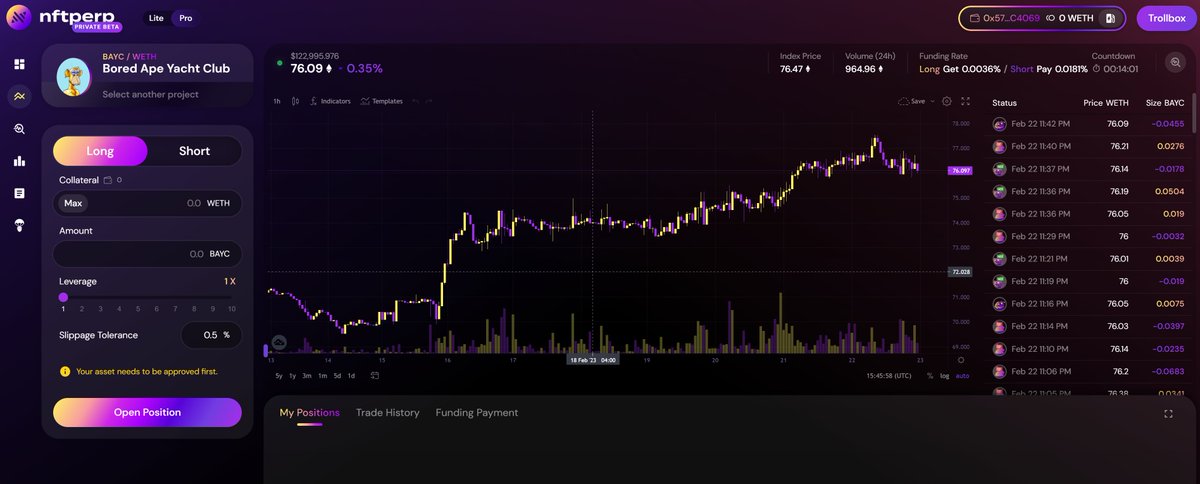Click the Amount BAYC input field
This screenshot has height=484, width=1200.
click(147, 254)
